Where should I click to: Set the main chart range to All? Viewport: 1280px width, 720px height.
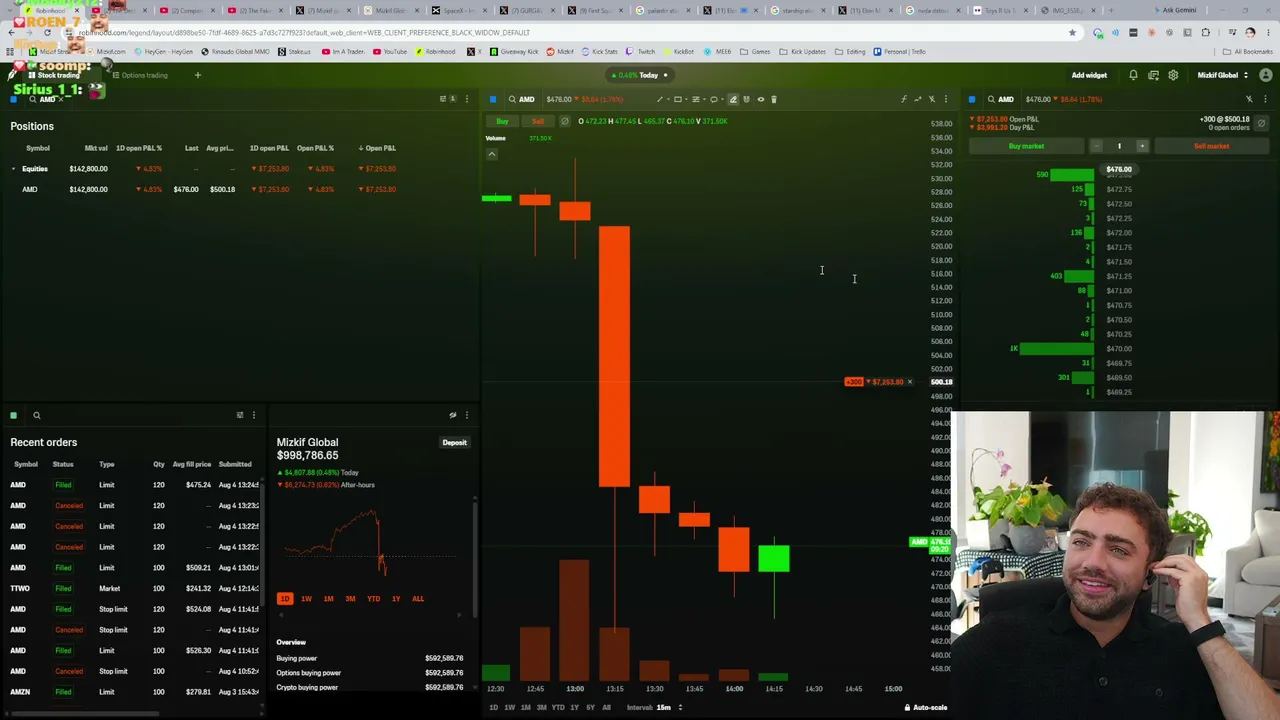click(x=606, y=707)
